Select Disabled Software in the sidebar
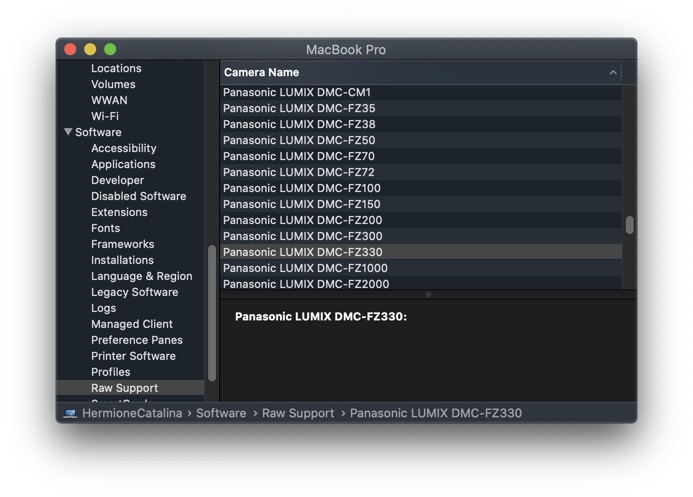The height and width of the screenshot is (497, 693). [x=139, y=196]
